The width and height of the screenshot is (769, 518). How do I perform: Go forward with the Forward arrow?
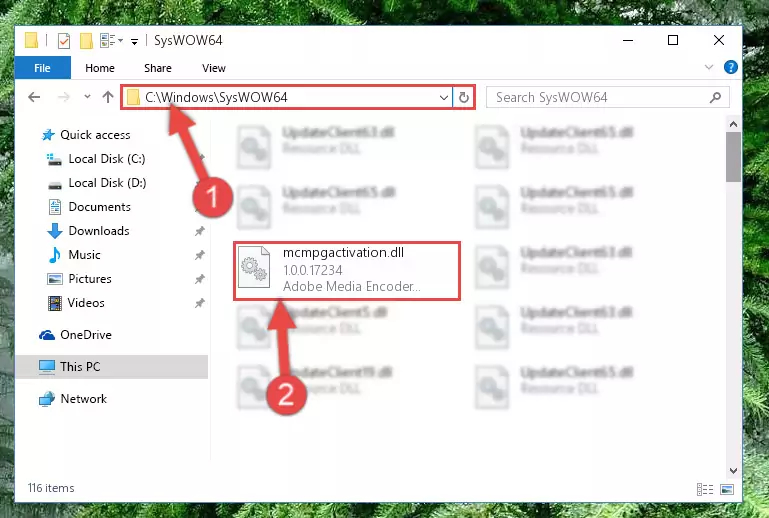[x=64, y=97]
